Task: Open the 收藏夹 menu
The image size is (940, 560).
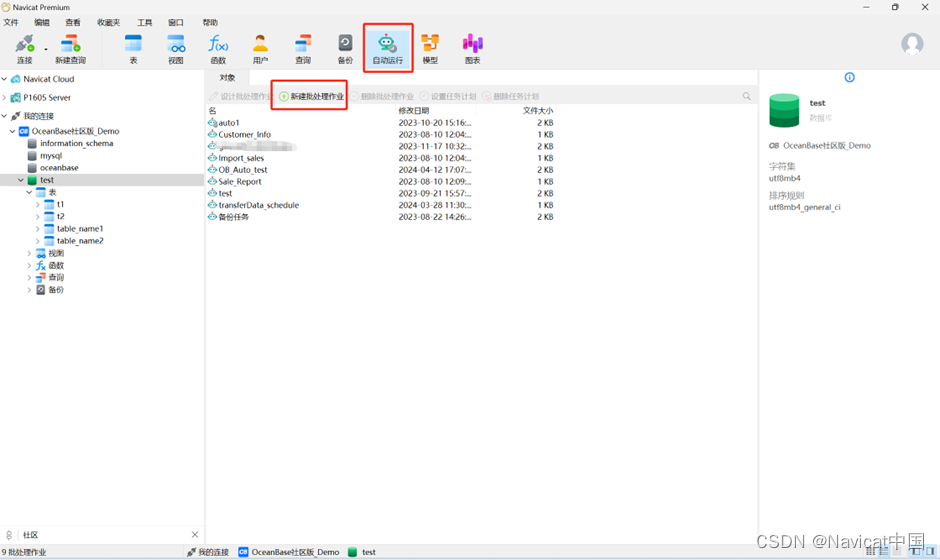Action: pyautogui.click(x=109, y=22)
